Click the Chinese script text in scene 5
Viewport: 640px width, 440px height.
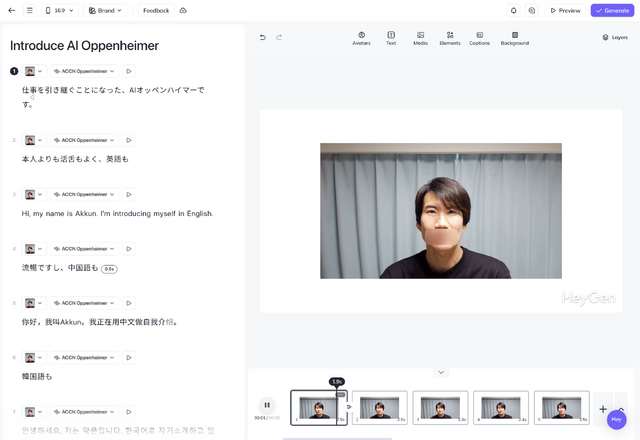coord(100,322)
